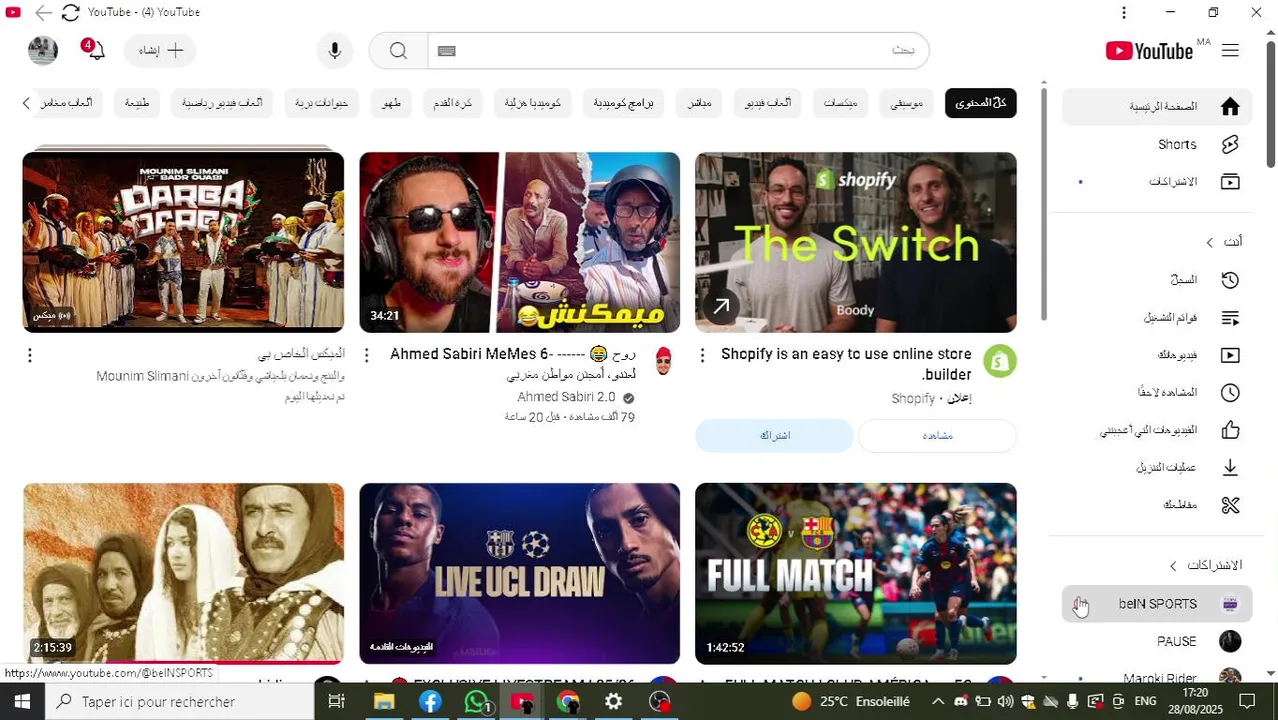Select the 'كرة القدم' chip
This screenshot has height=720, width=1278.
pos(452,103)
